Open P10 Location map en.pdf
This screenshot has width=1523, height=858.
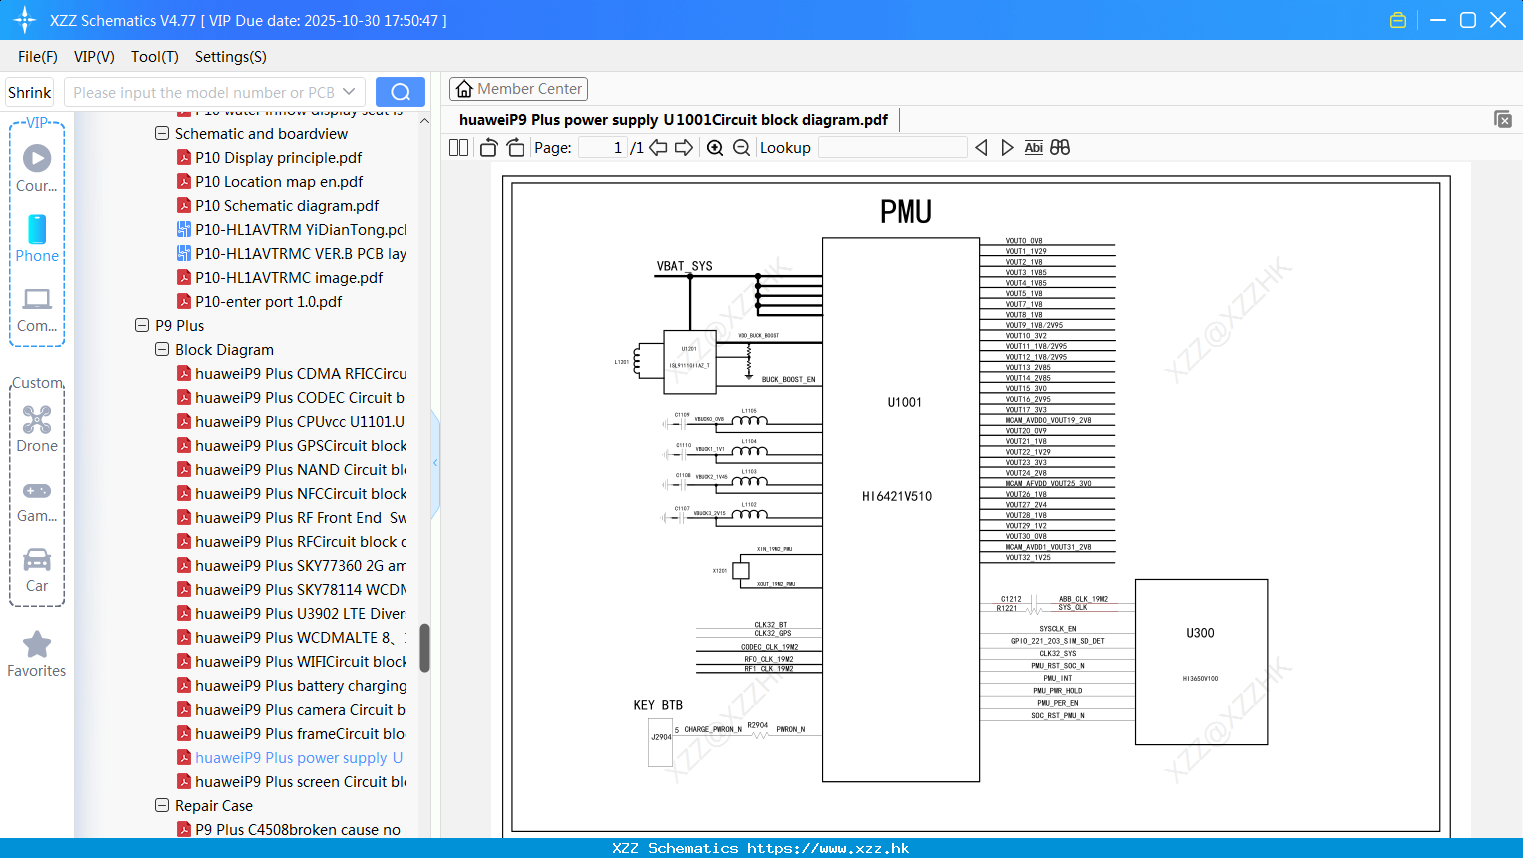269,181
